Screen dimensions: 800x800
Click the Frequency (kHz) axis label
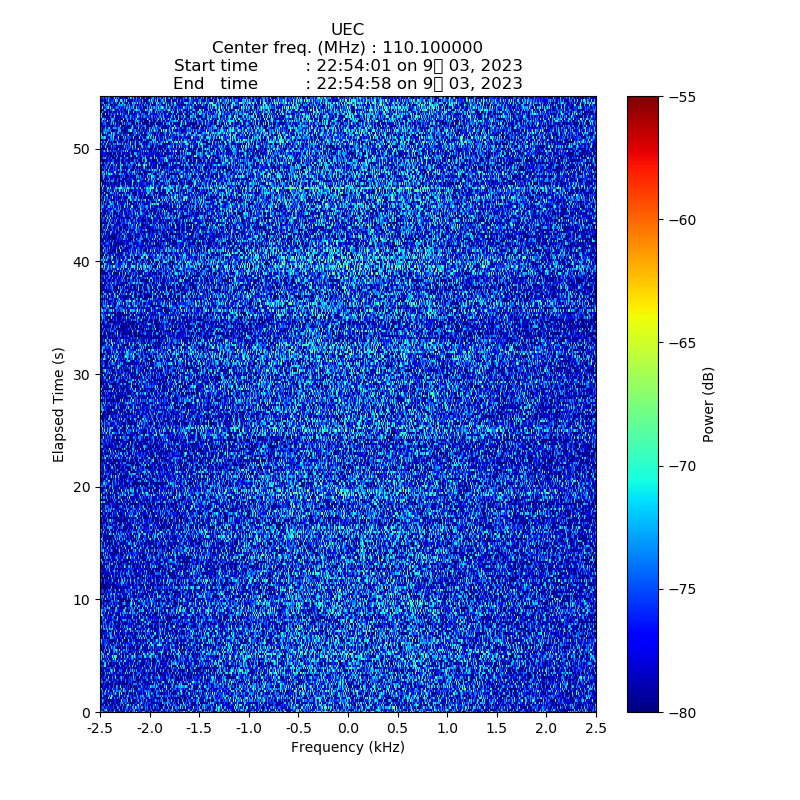tap(347, 747)
